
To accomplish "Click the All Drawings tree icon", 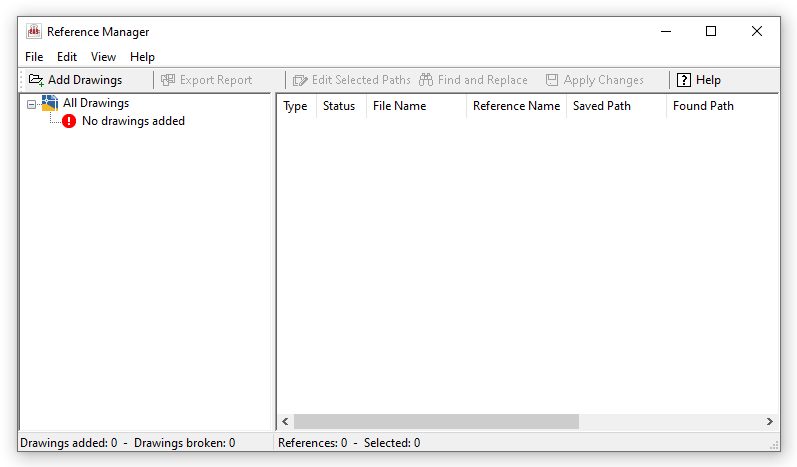I will [50, 103].
